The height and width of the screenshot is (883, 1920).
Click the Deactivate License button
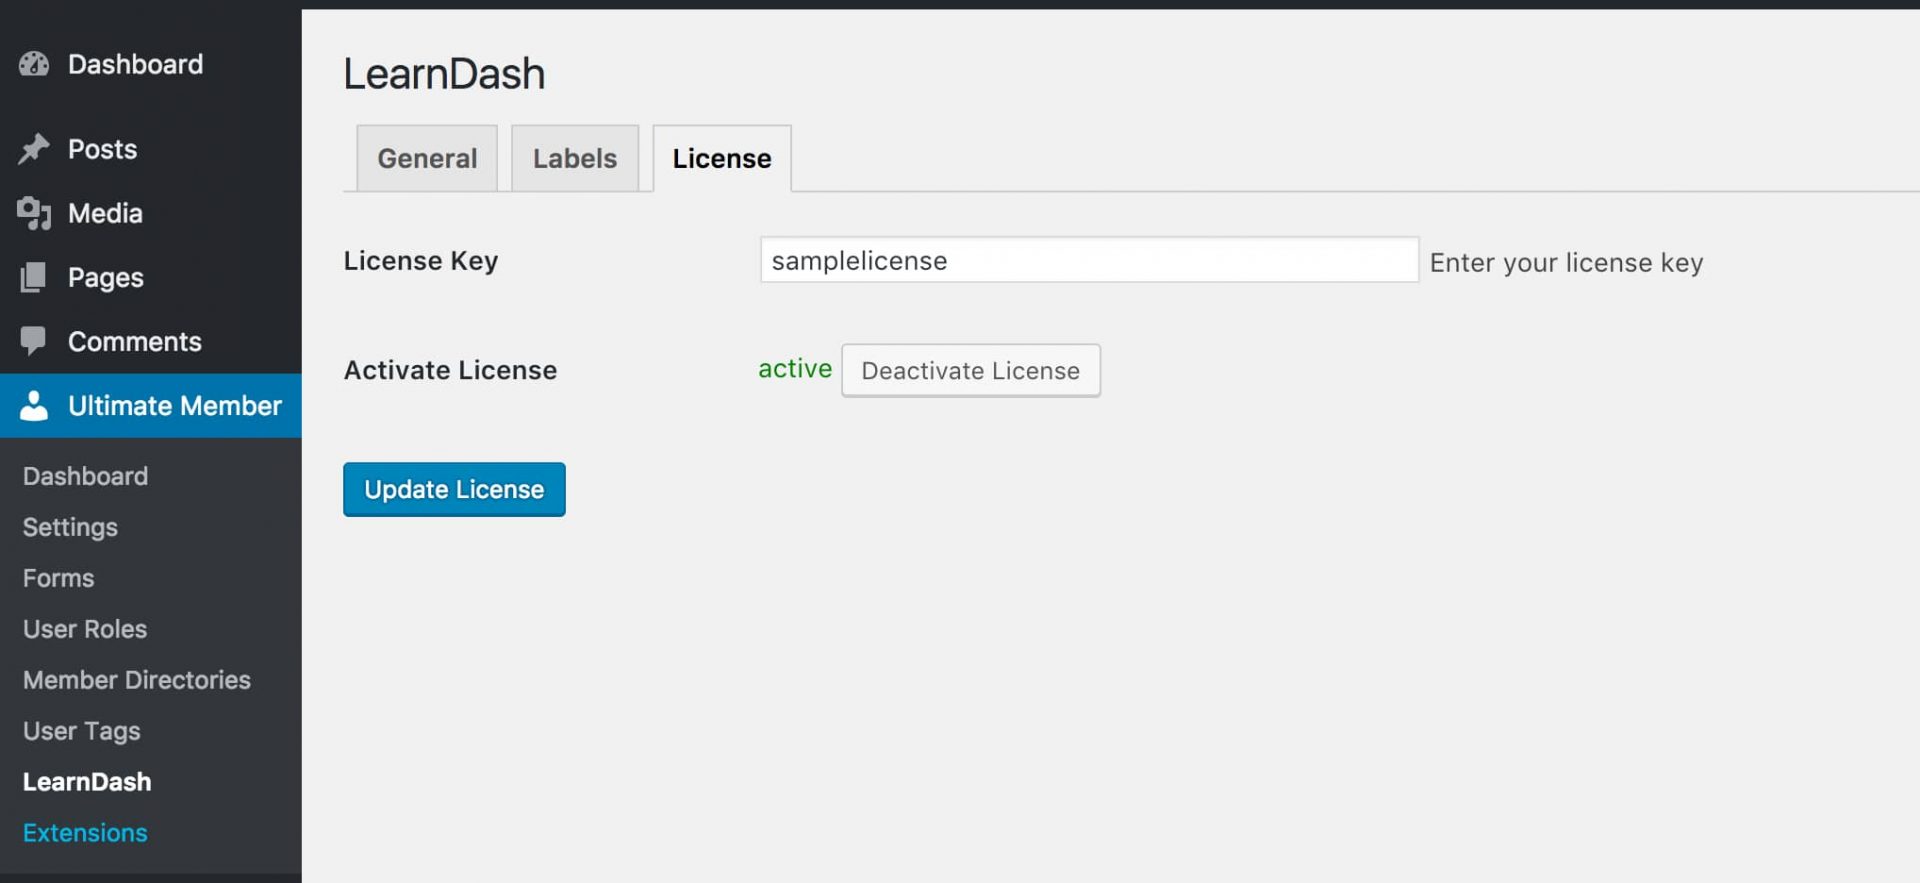[971, 370]
